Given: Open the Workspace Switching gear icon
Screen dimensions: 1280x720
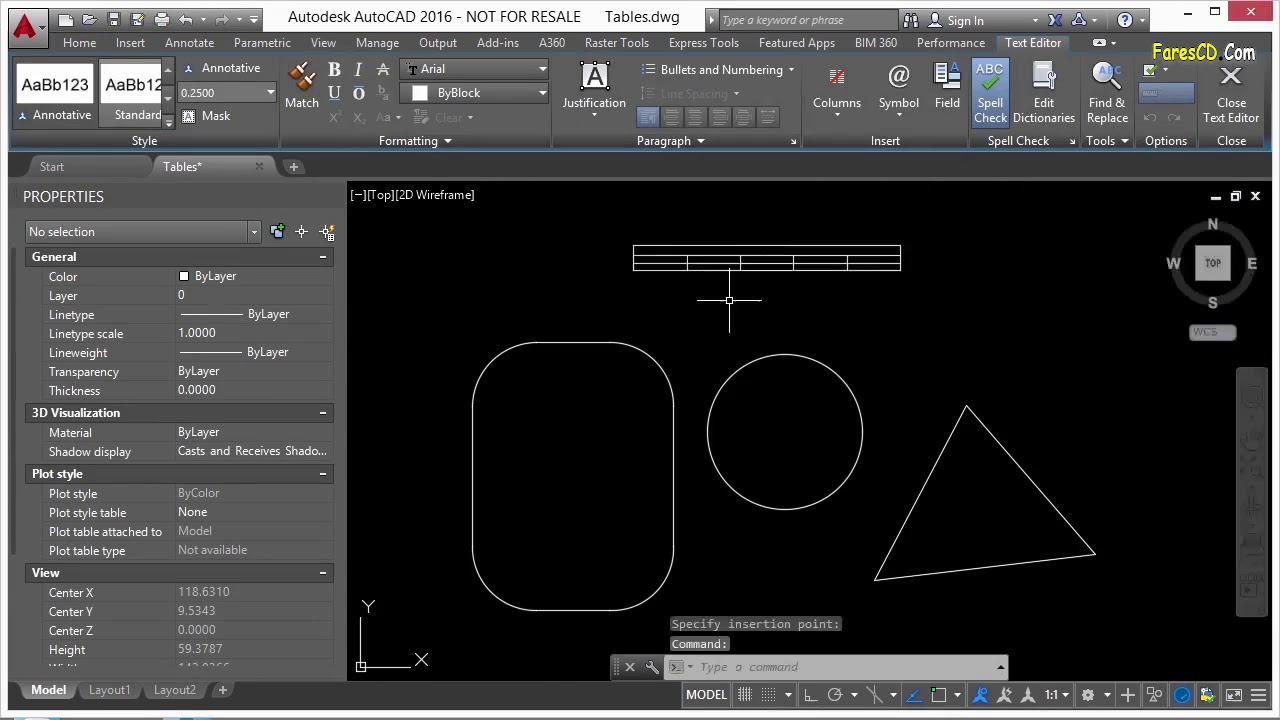Looking at the screenshot, I should [x=1088, y=695].
